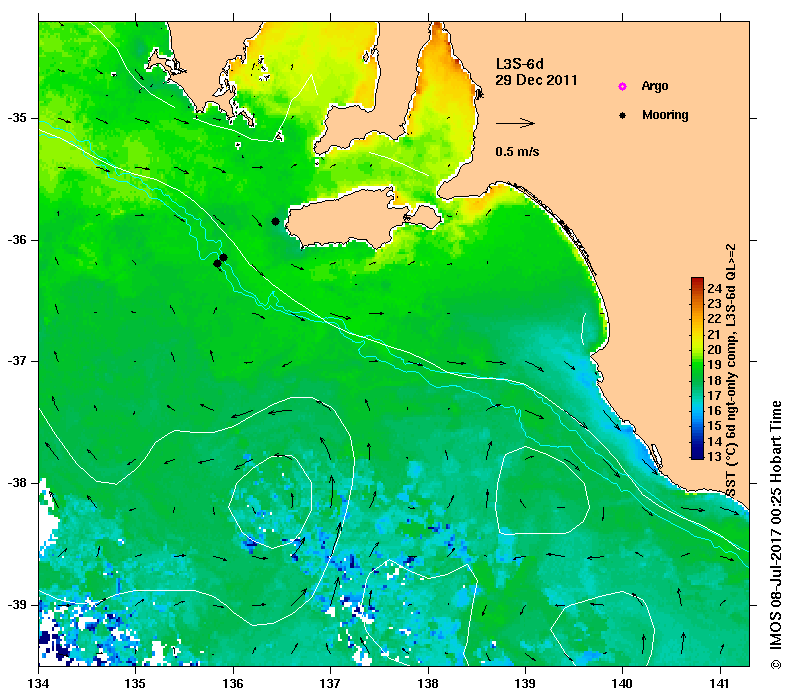Image resolution: width=791 pixels, height=700 pixels.
Task: Click the SST color scale bar
Action: tap(697, 368)
